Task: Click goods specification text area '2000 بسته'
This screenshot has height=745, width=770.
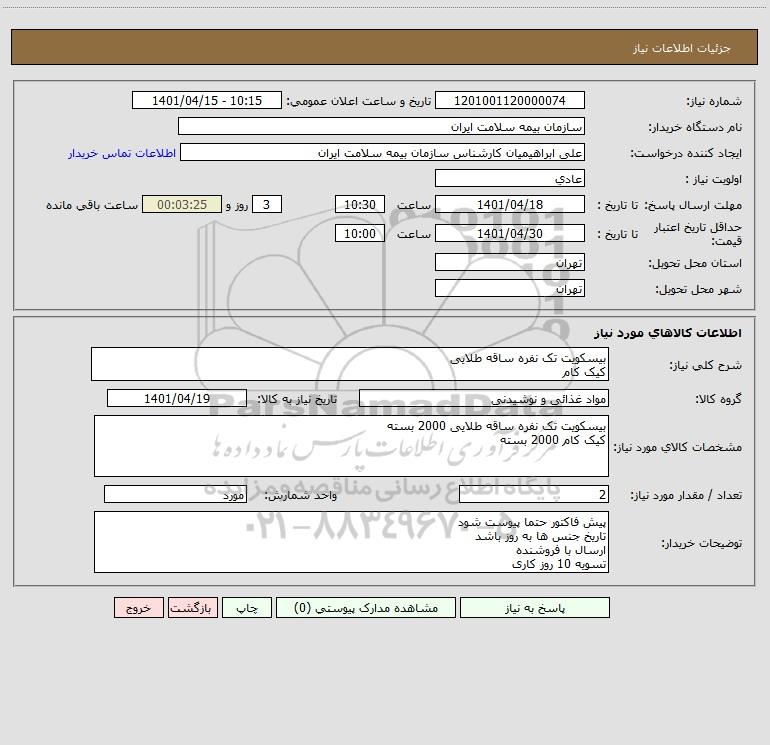Action: 351,446
